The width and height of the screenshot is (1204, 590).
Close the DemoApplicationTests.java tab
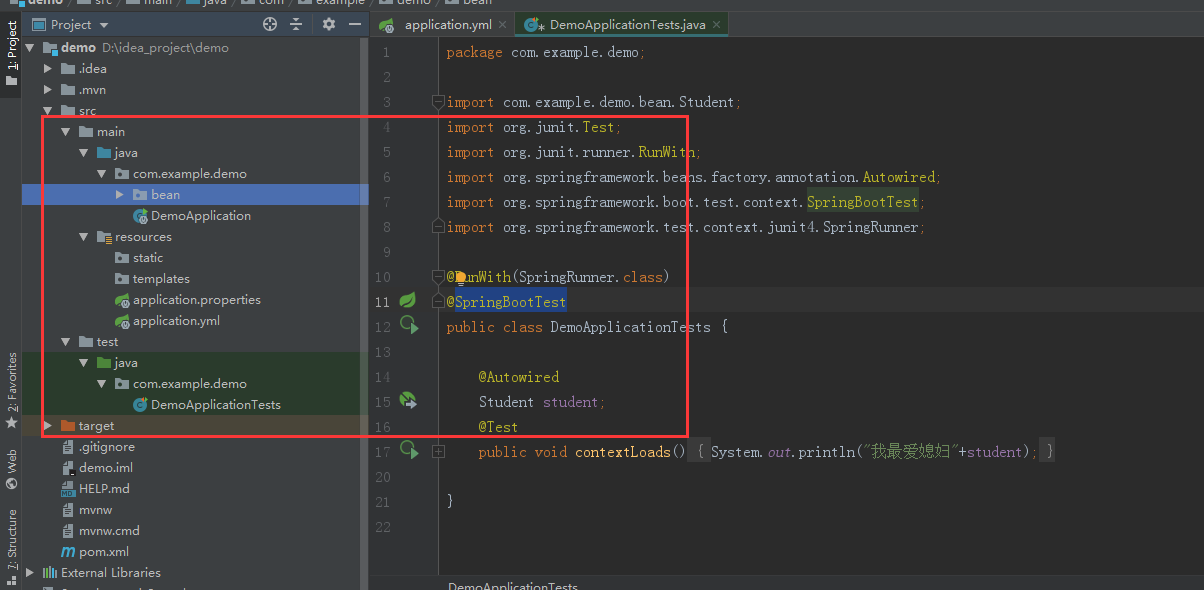coord(716,24)
